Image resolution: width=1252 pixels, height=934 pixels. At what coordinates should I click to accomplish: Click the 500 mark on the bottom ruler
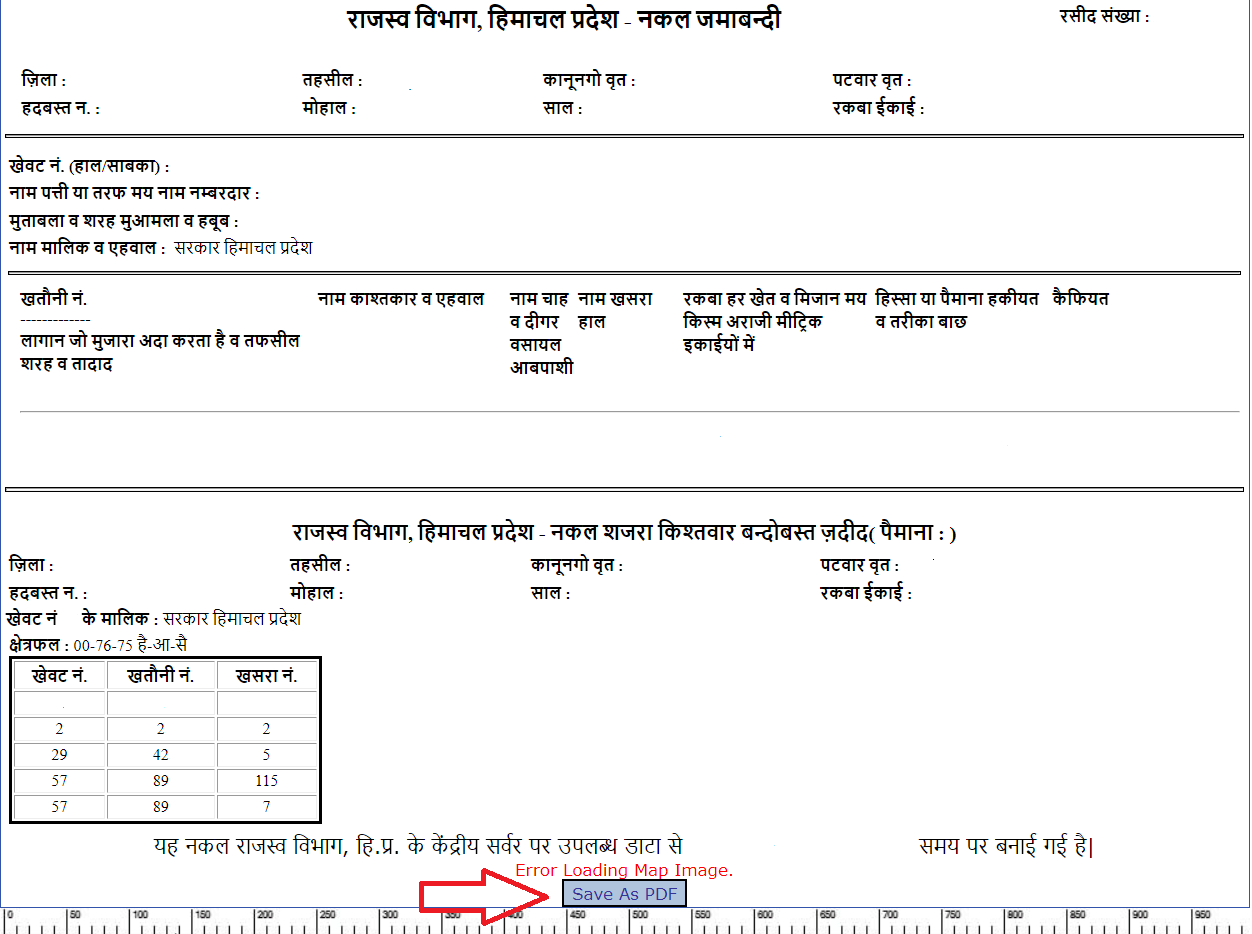pos(632,917)
